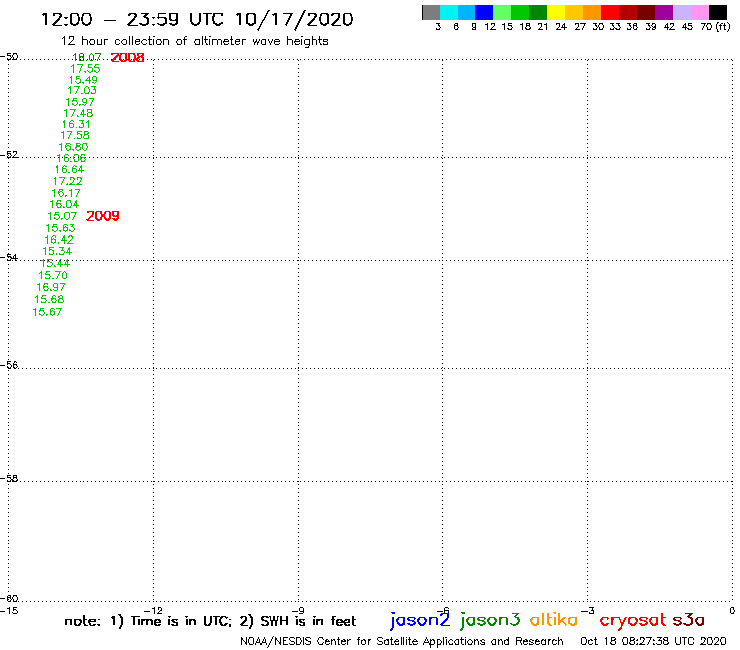Select the 15.63 wave height reading
740x650 pixels.
[60, 228]
